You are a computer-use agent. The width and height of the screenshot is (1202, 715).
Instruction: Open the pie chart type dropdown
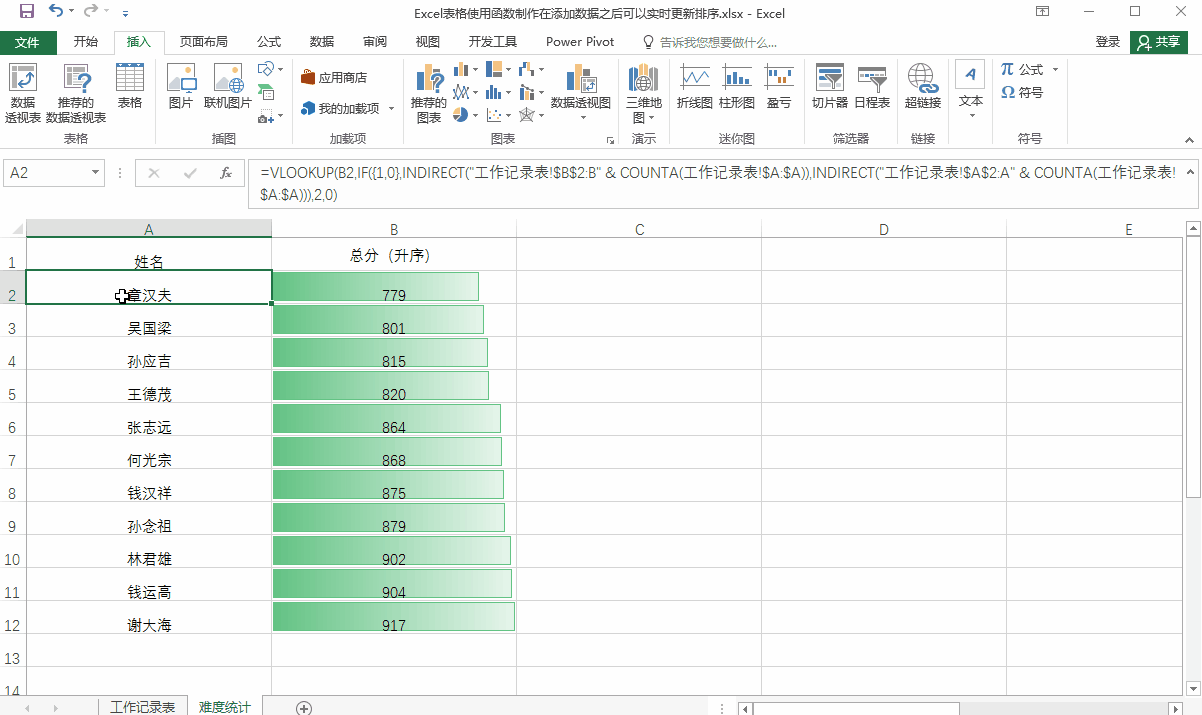(x=464, y=115)
